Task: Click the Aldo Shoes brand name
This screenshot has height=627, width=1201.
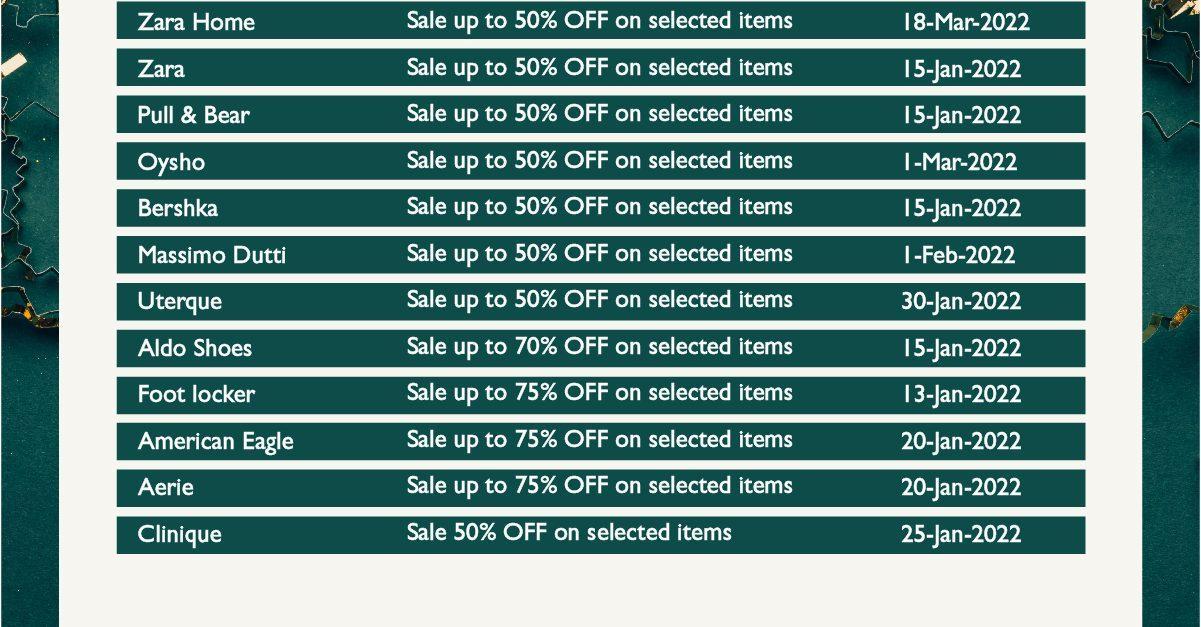Action: point(195,348)
